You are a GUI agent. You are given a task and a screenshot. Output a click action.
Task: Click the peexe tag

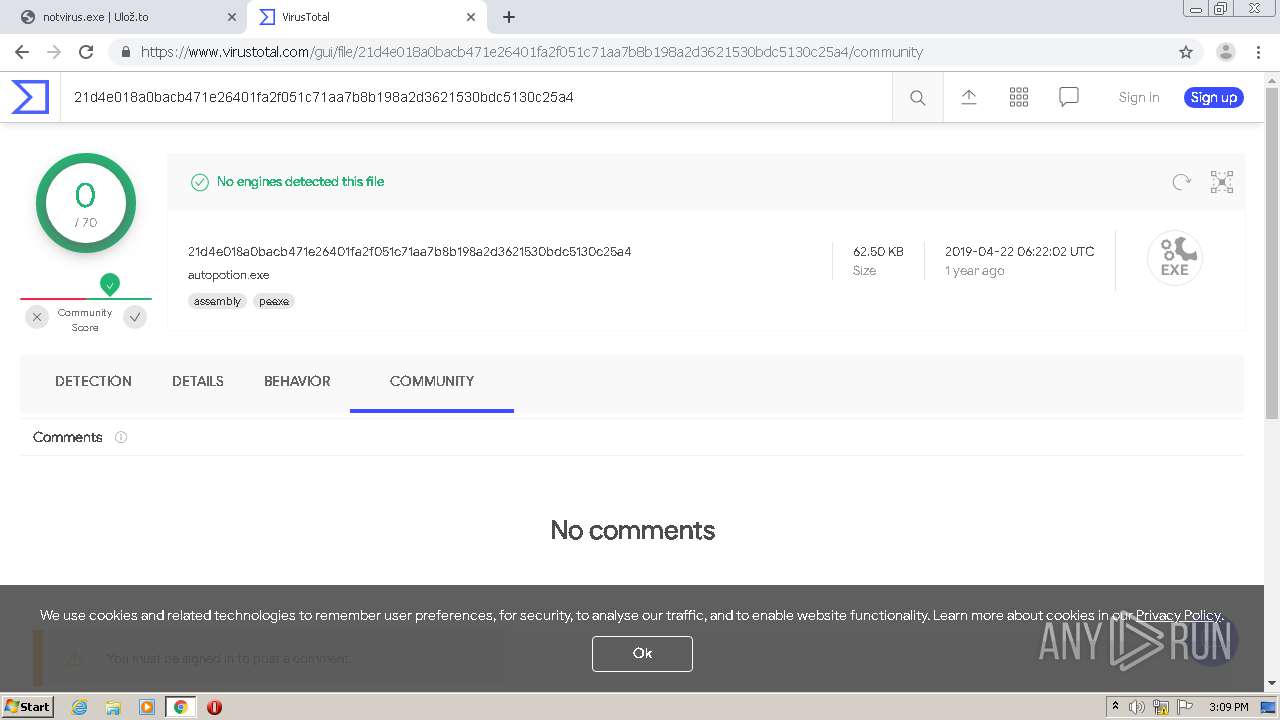click(x=274, y=301)
